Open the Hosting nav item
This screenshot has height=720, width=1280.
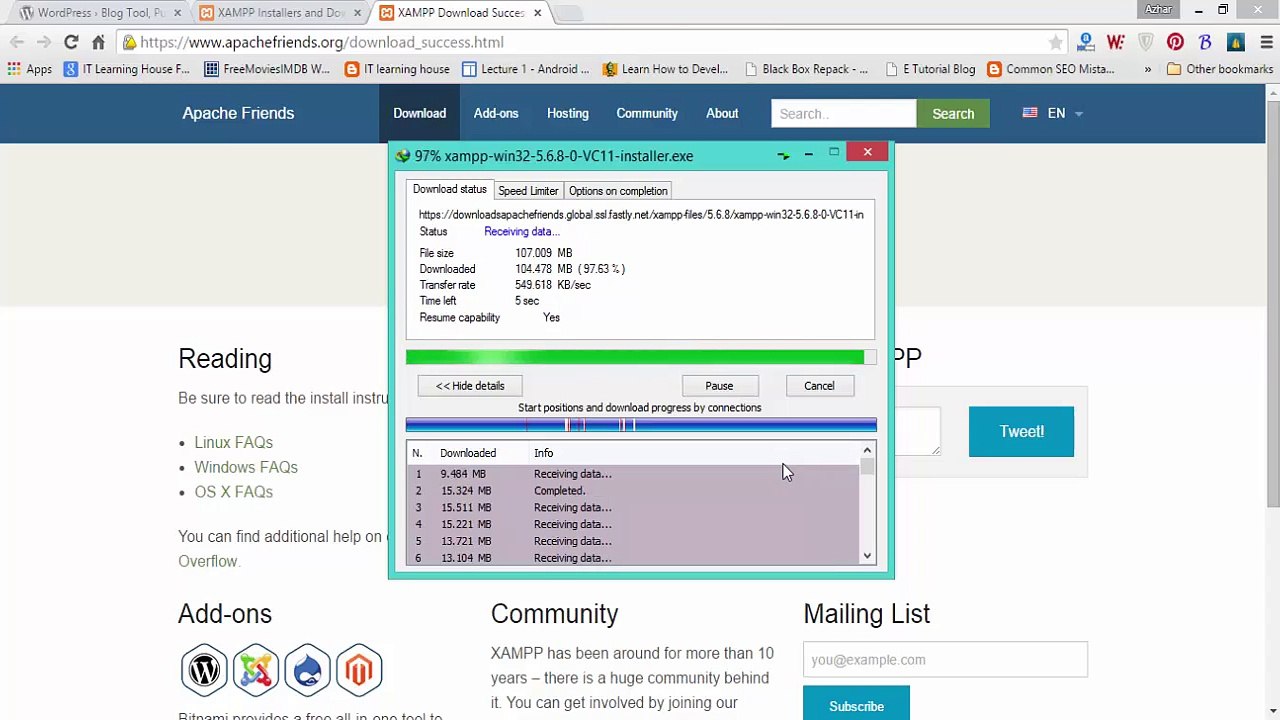[568, 113]
